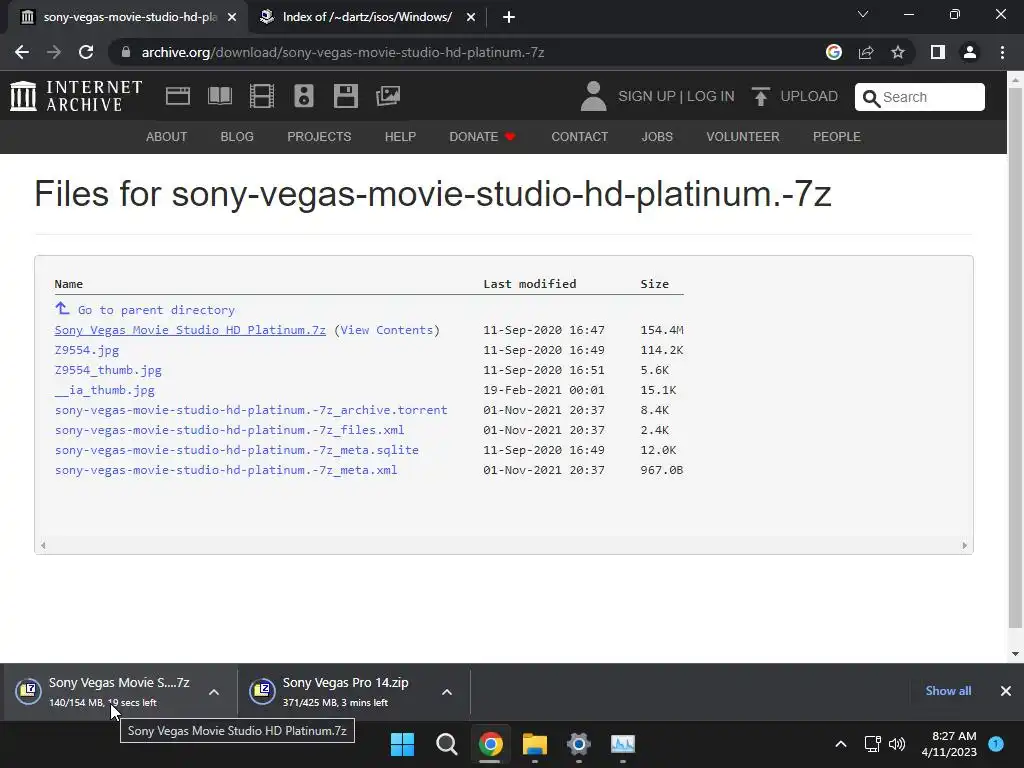Image resolution: width=1024 pixels, height=768 pixels.
Task: Open tab search dropdown chevron
Action: click(863, 14)
